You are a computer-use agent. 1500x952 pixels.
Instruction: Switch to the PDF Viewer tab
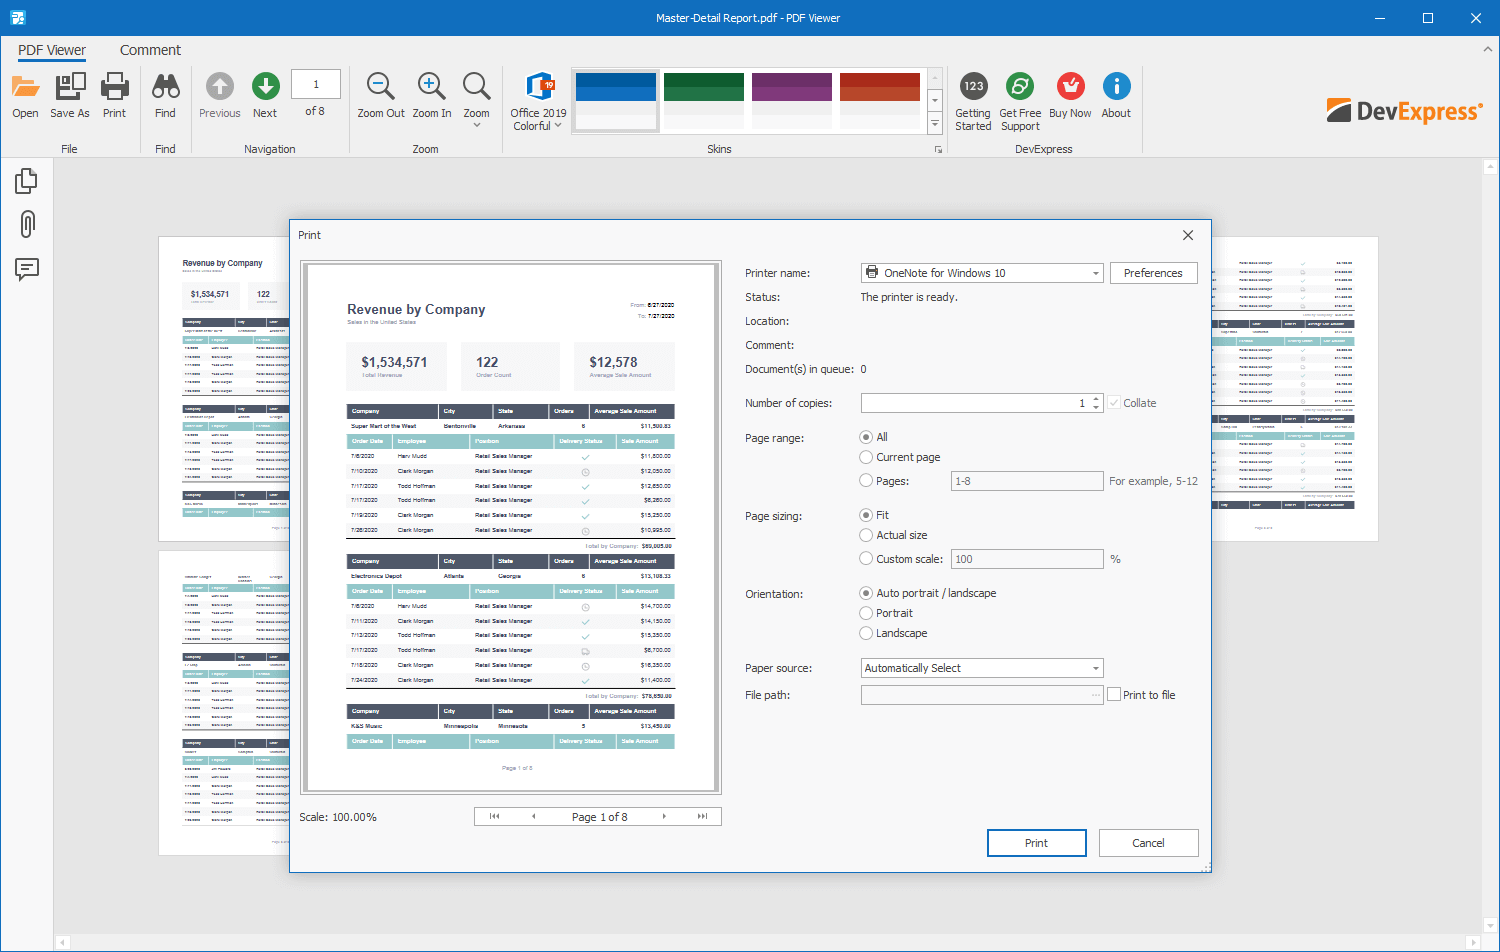(x=52, y=50)
